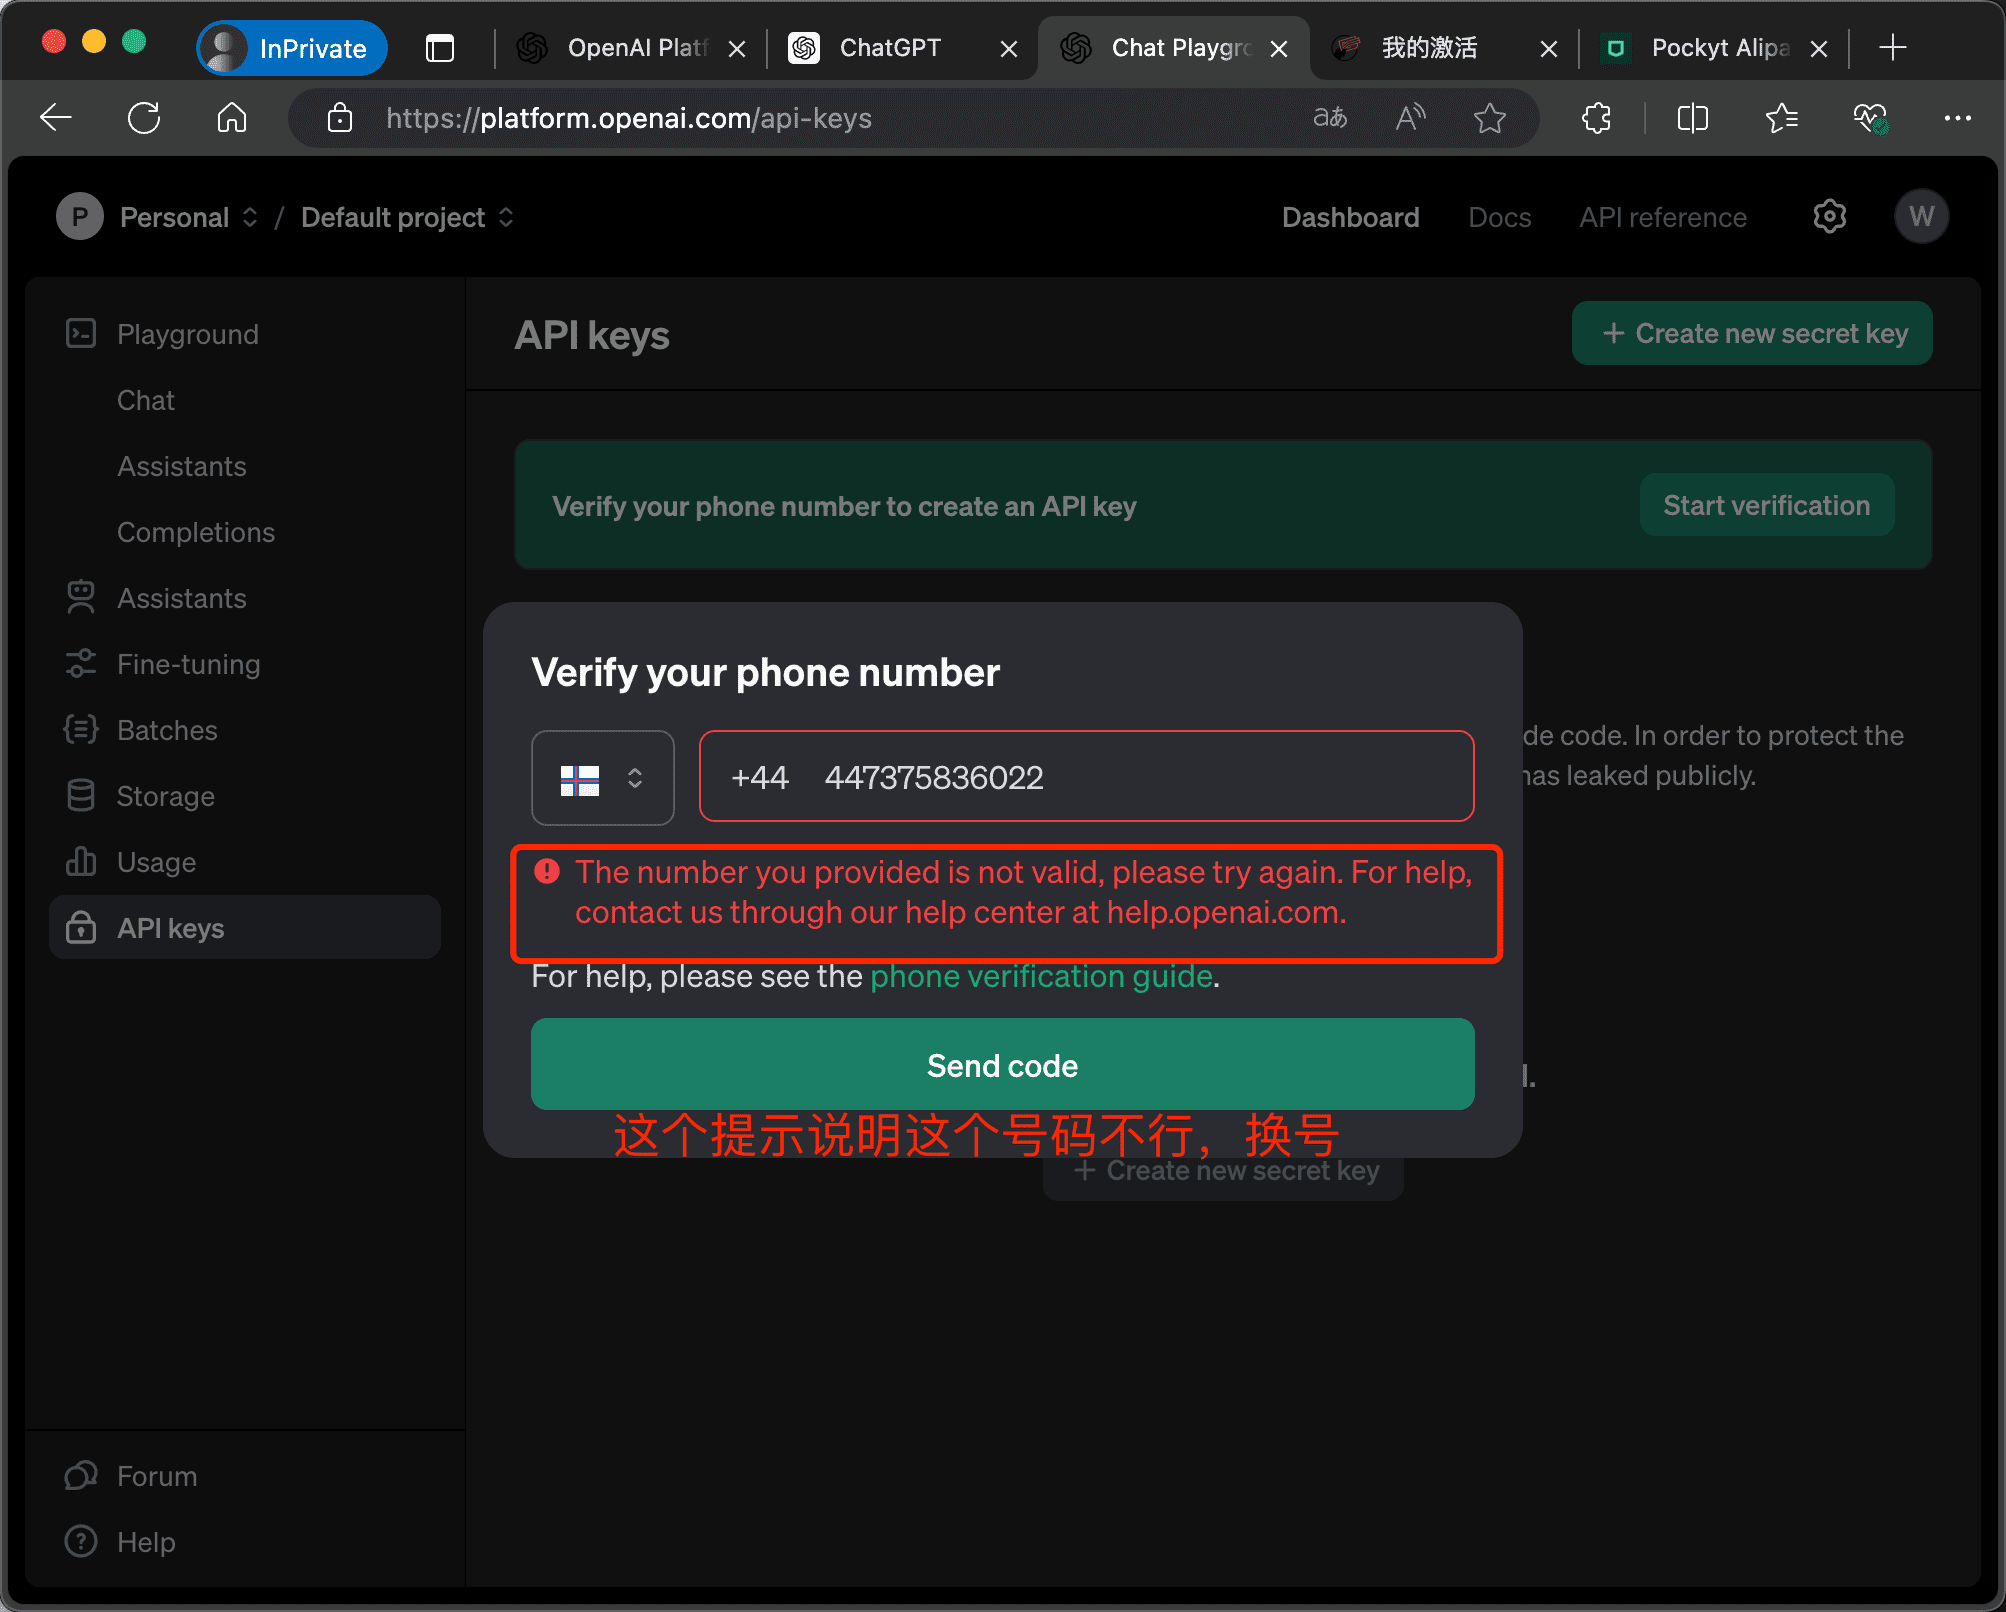Open tab actions menu icon
The width and height of the screenshot is (2006, 1612).
pyautogui.click(x=440, y=48)
